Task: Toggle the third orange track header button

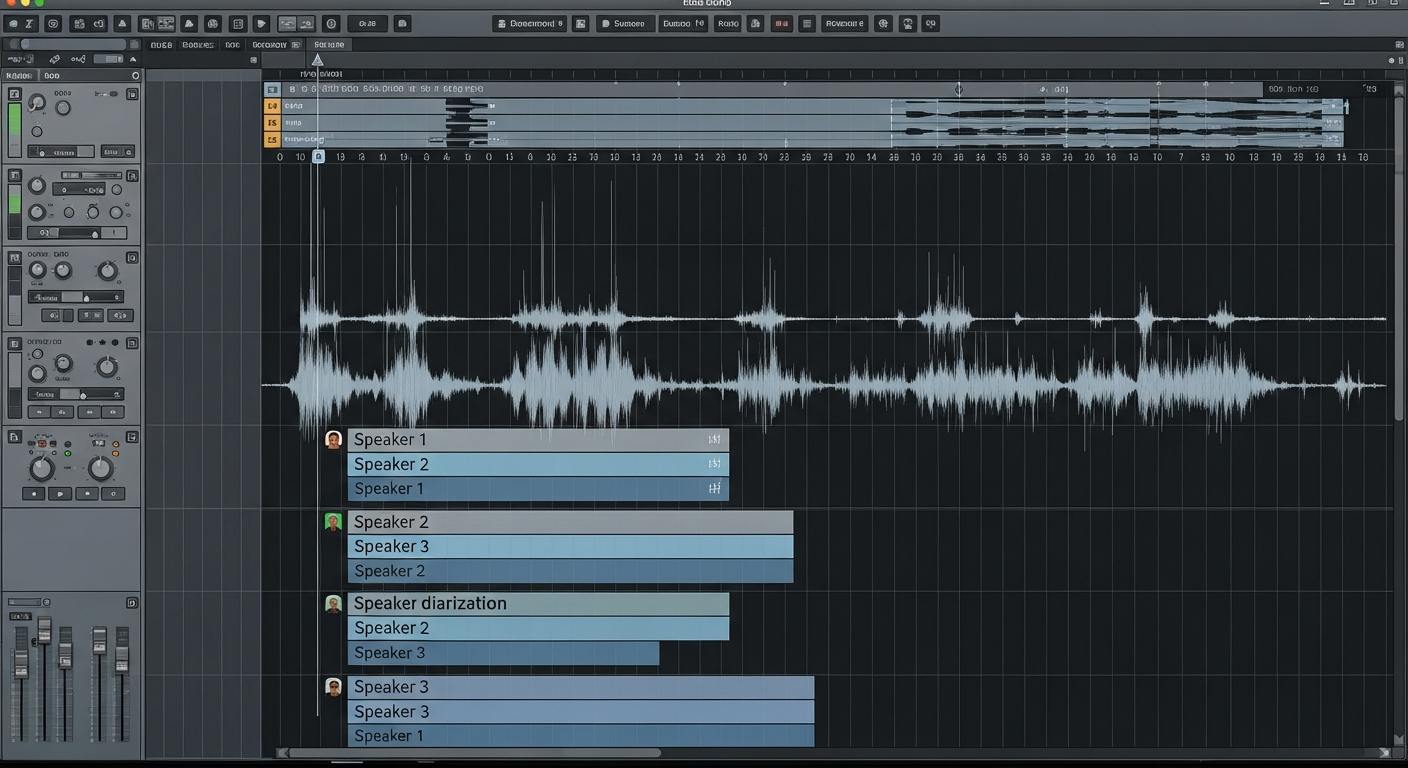Action: point(271,139)
